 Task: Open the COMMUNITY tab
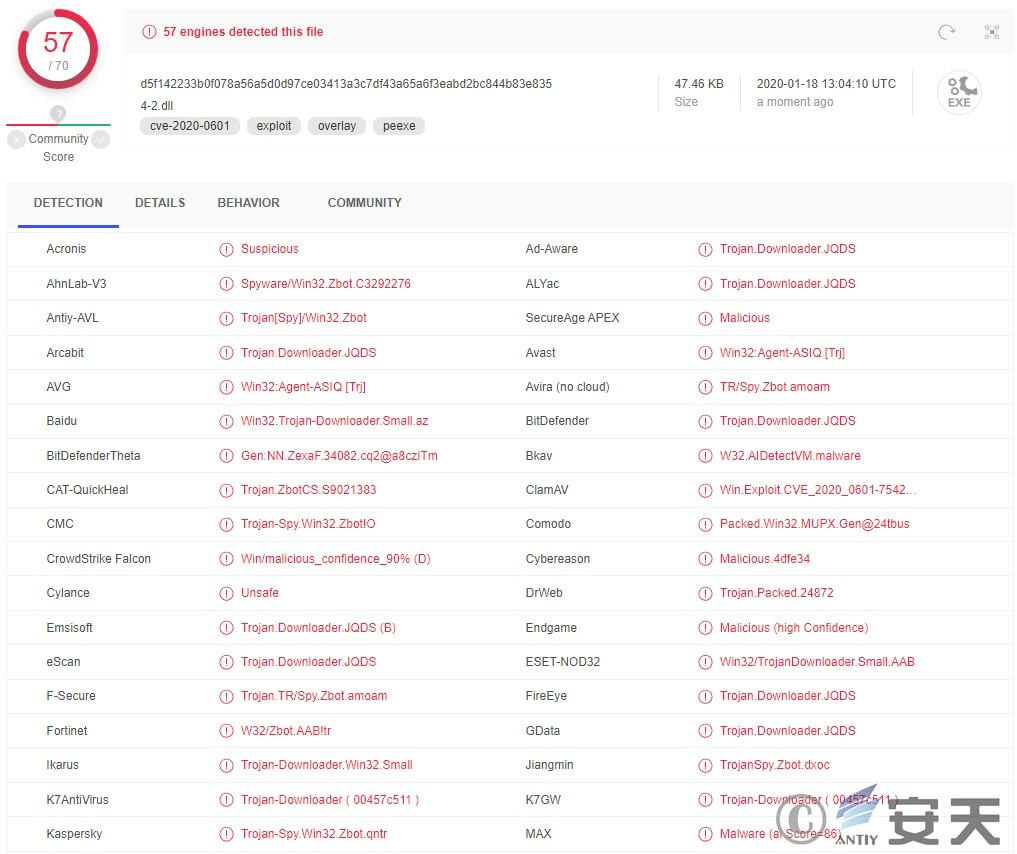[365, 203]
